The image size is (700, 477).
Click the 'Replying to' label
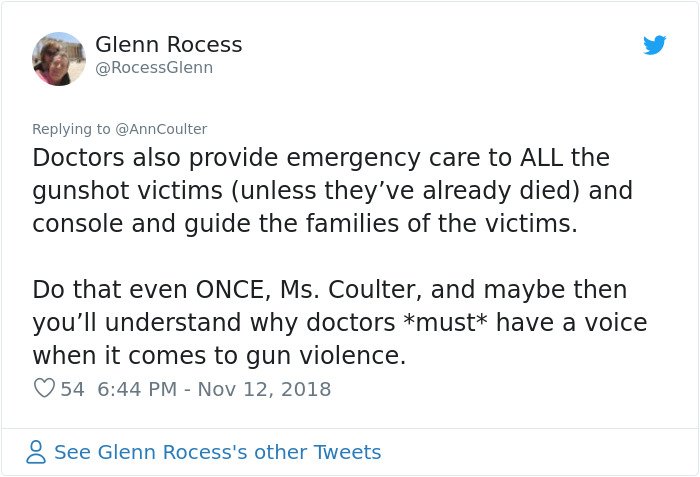(x=72, y=129)
